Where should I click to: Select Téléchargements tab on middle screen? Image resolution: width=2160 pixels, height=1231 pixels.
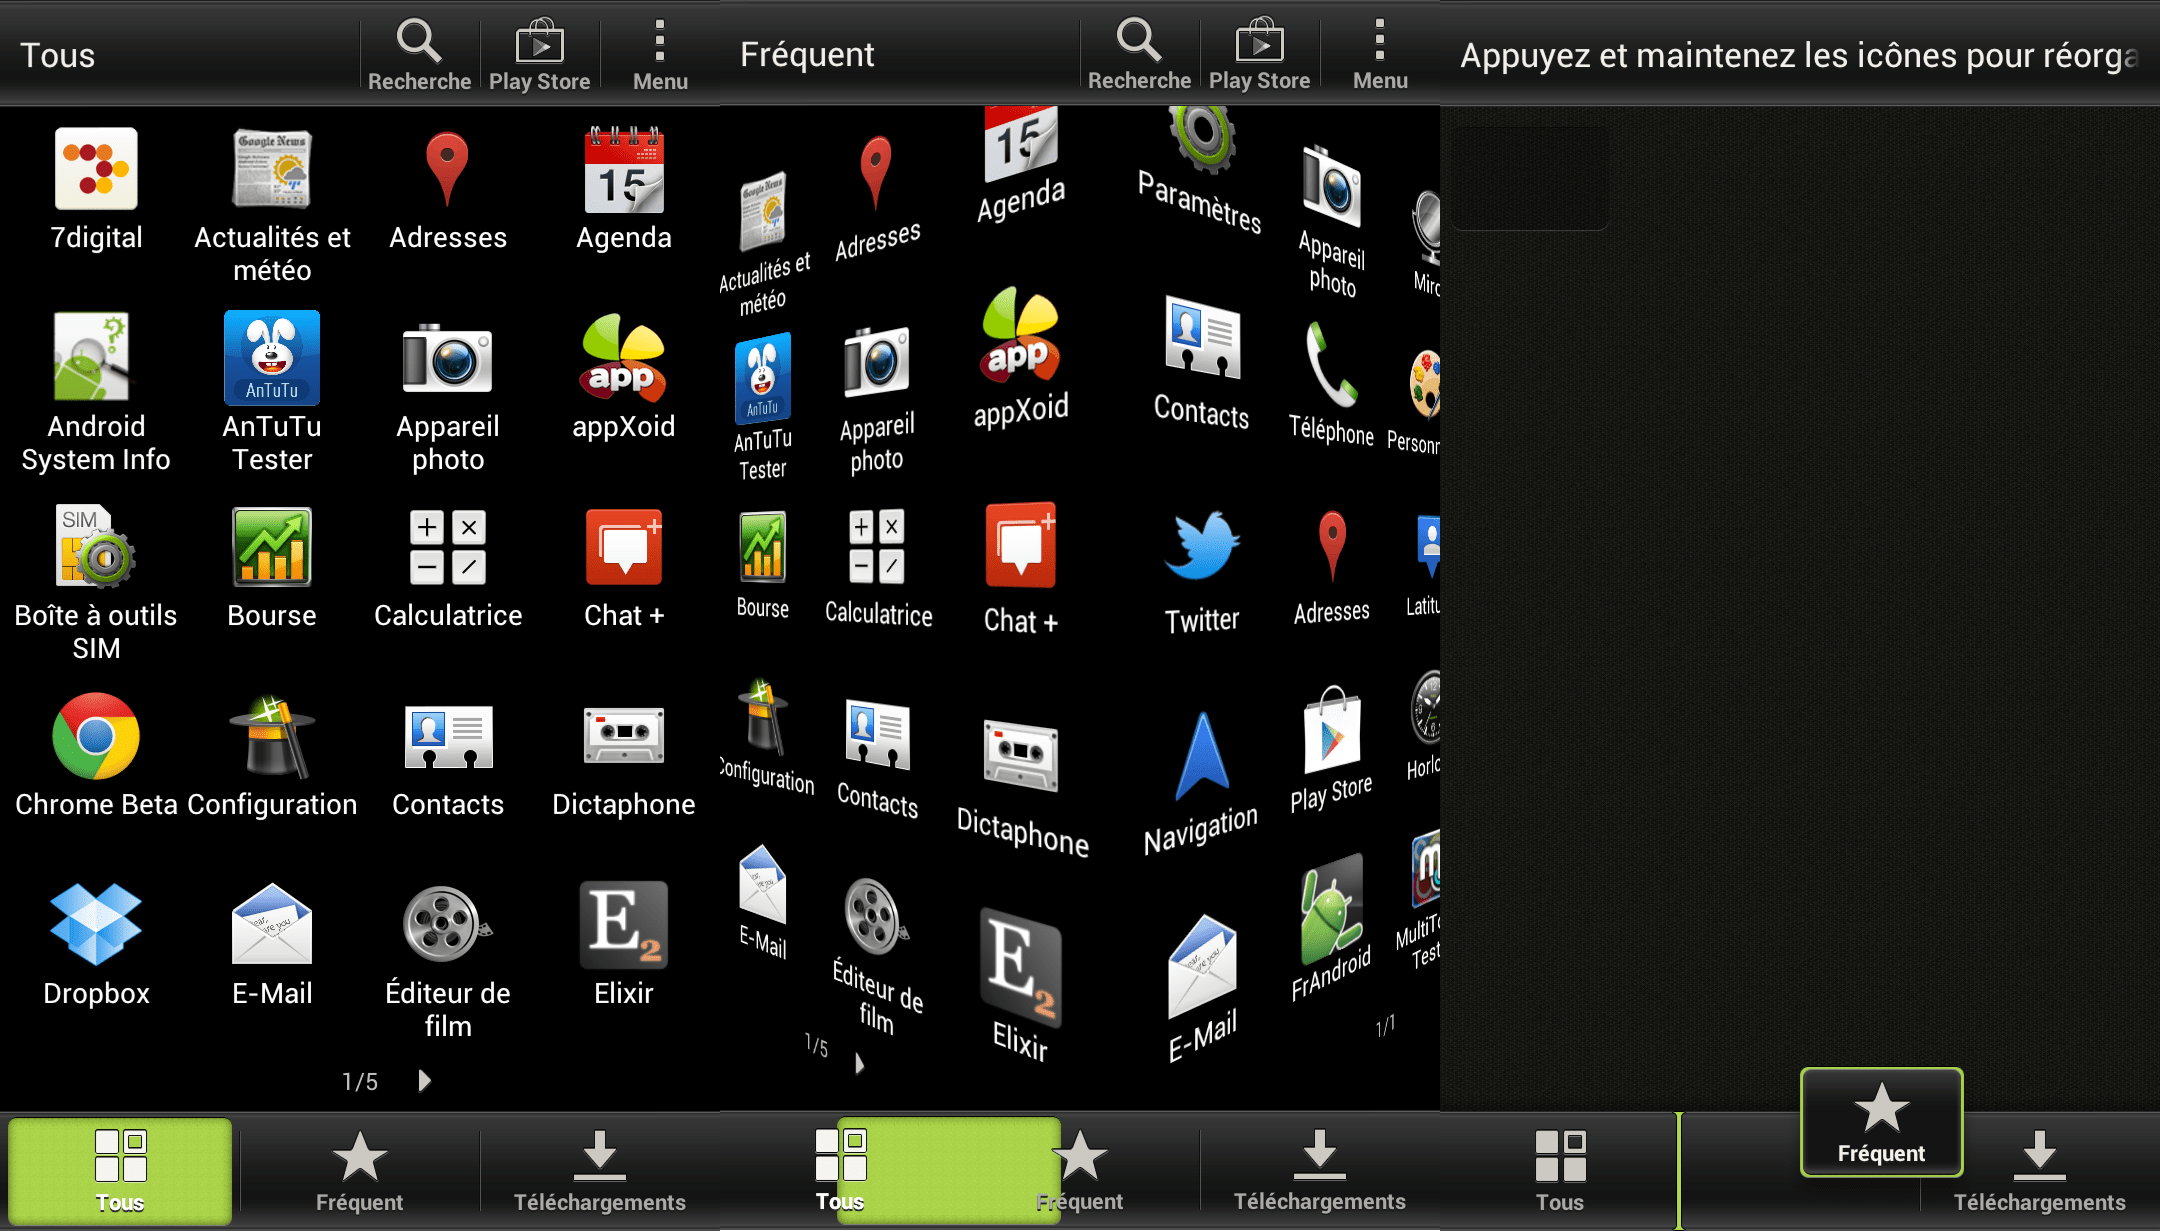coord(1320,1171)
